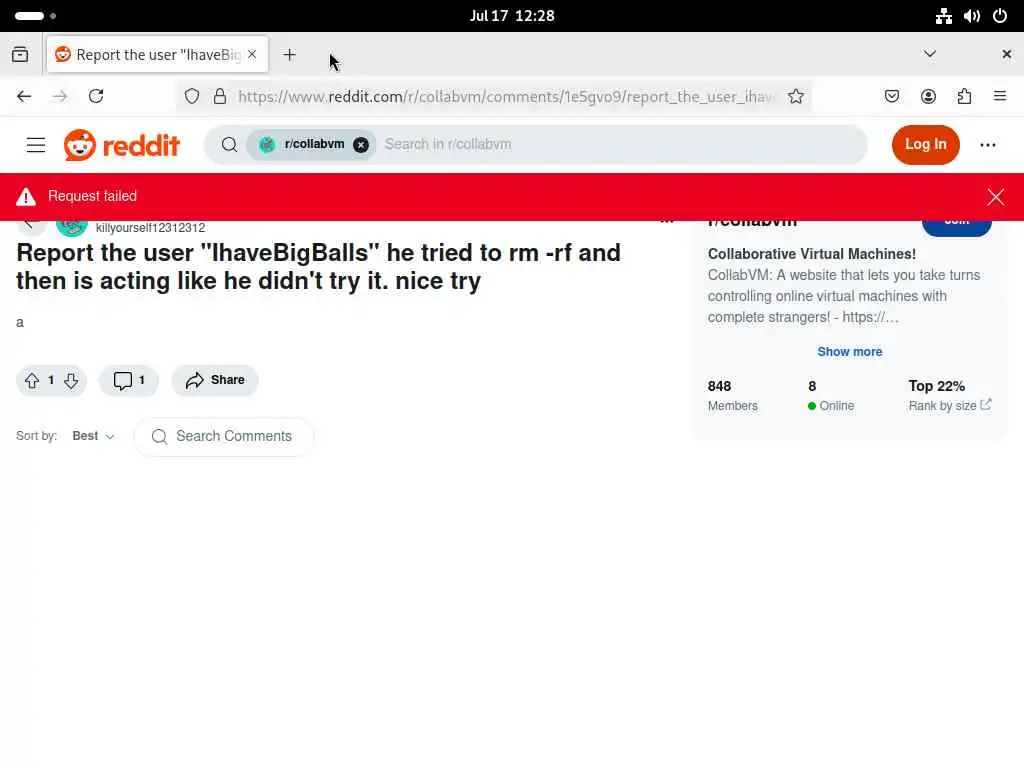Viewport: 1024px width, 768px height.
Task: Open Firefox extensions panel
Action: 964,97
